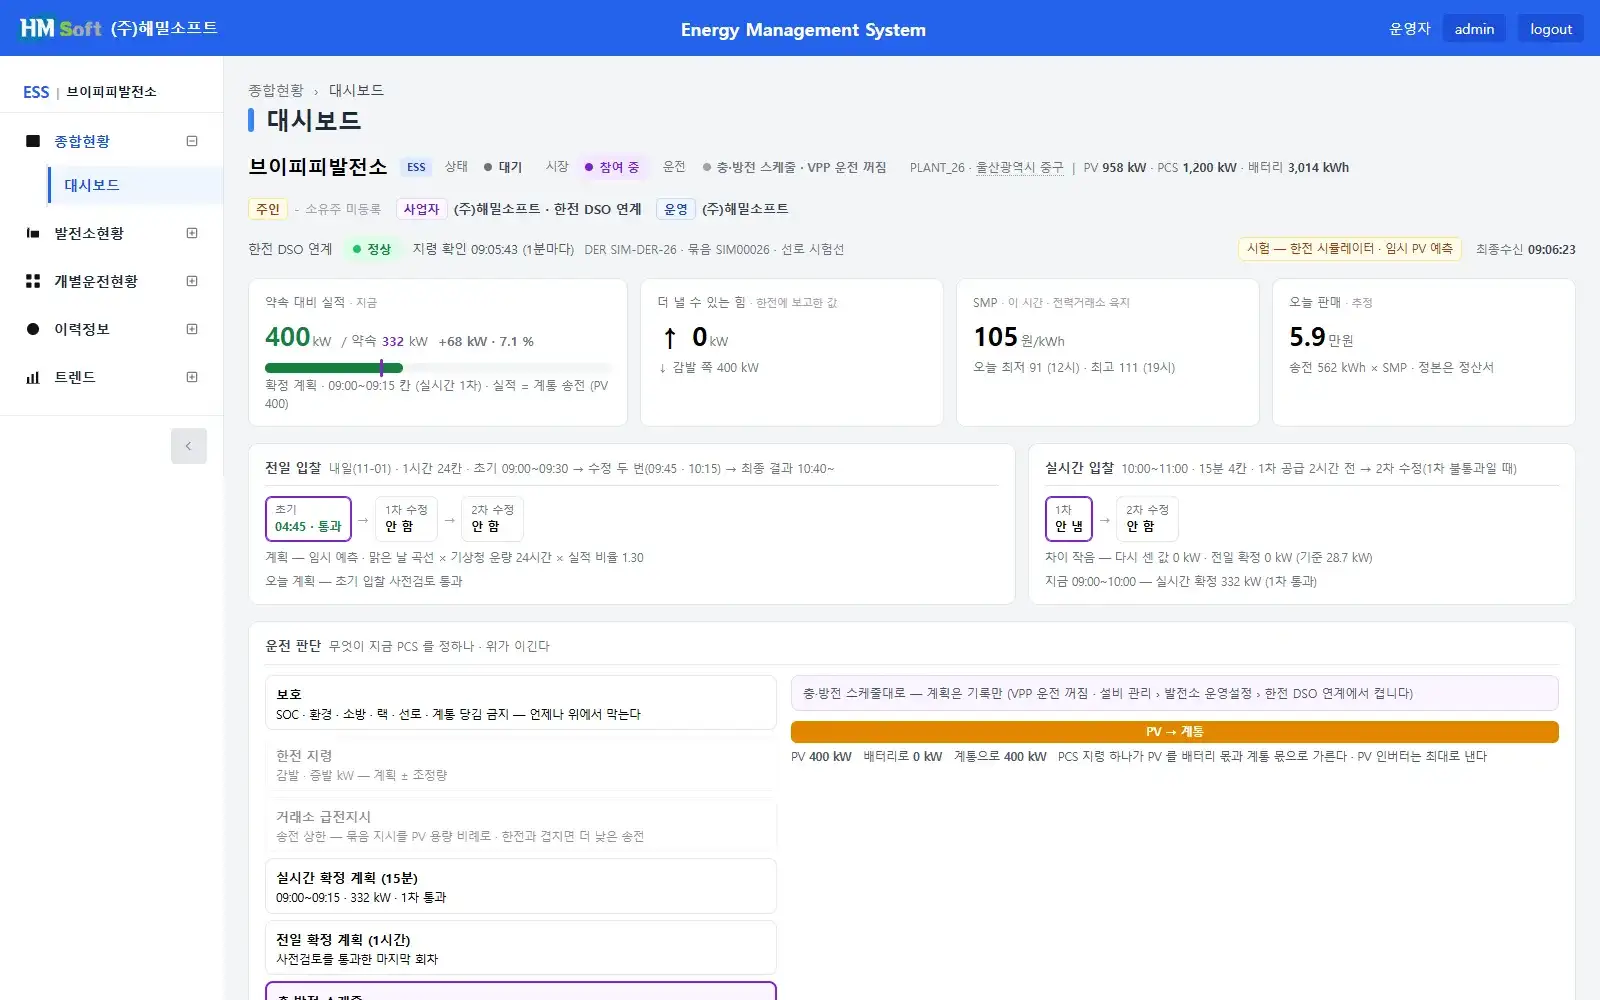This screenshot has width=1600, height=1000.
Task: Select 실시간 입찰 1차 안 냄 step
Action: (1069, 518)
